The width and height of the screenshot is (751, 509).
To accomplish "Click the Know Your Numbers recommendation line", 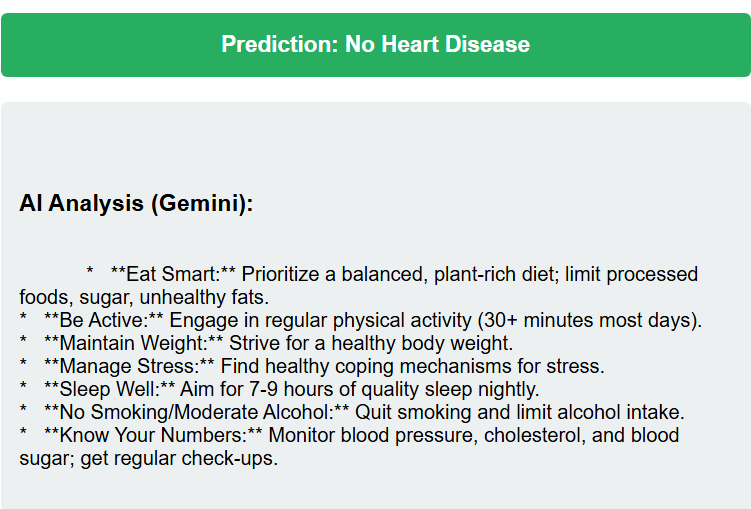I will pos(349,446).
